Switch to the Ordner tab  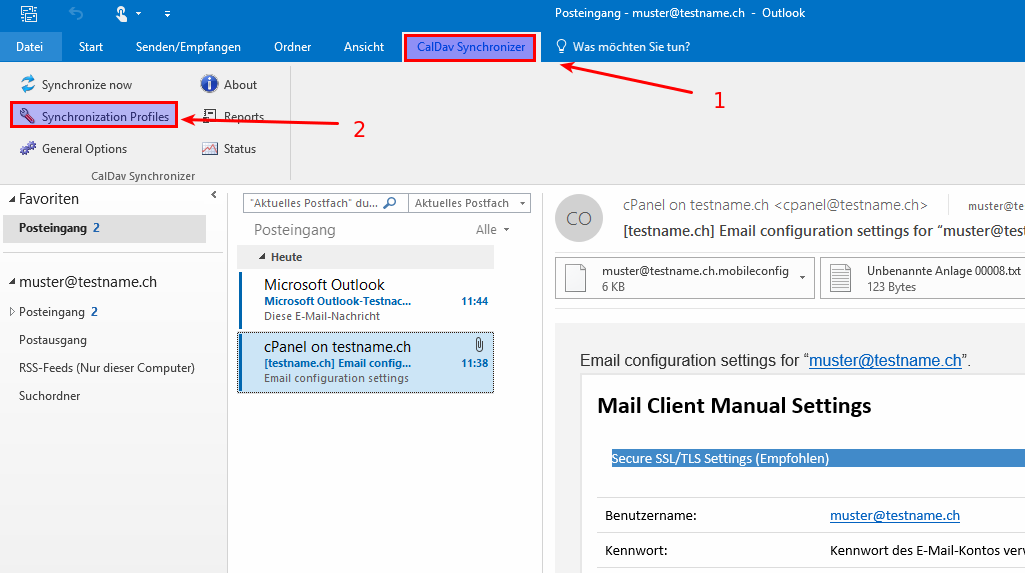292,46
